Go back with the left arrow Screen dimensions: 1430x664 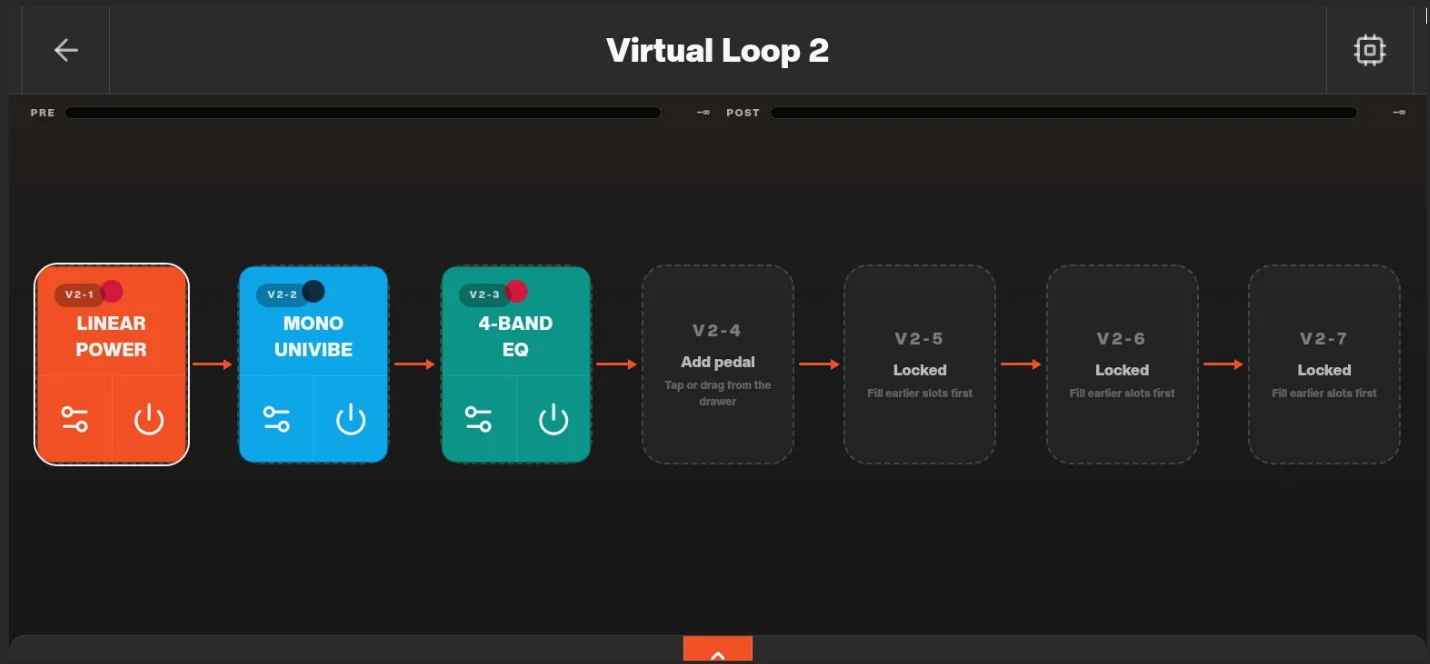[x=66, y=50]
